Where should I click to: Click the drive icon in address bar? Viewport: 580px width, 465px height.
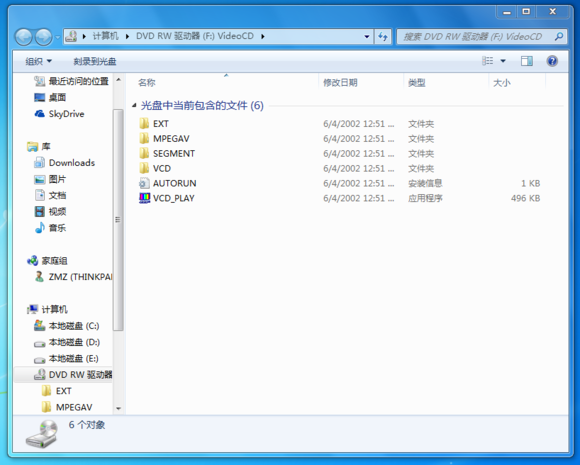[71, 36]
